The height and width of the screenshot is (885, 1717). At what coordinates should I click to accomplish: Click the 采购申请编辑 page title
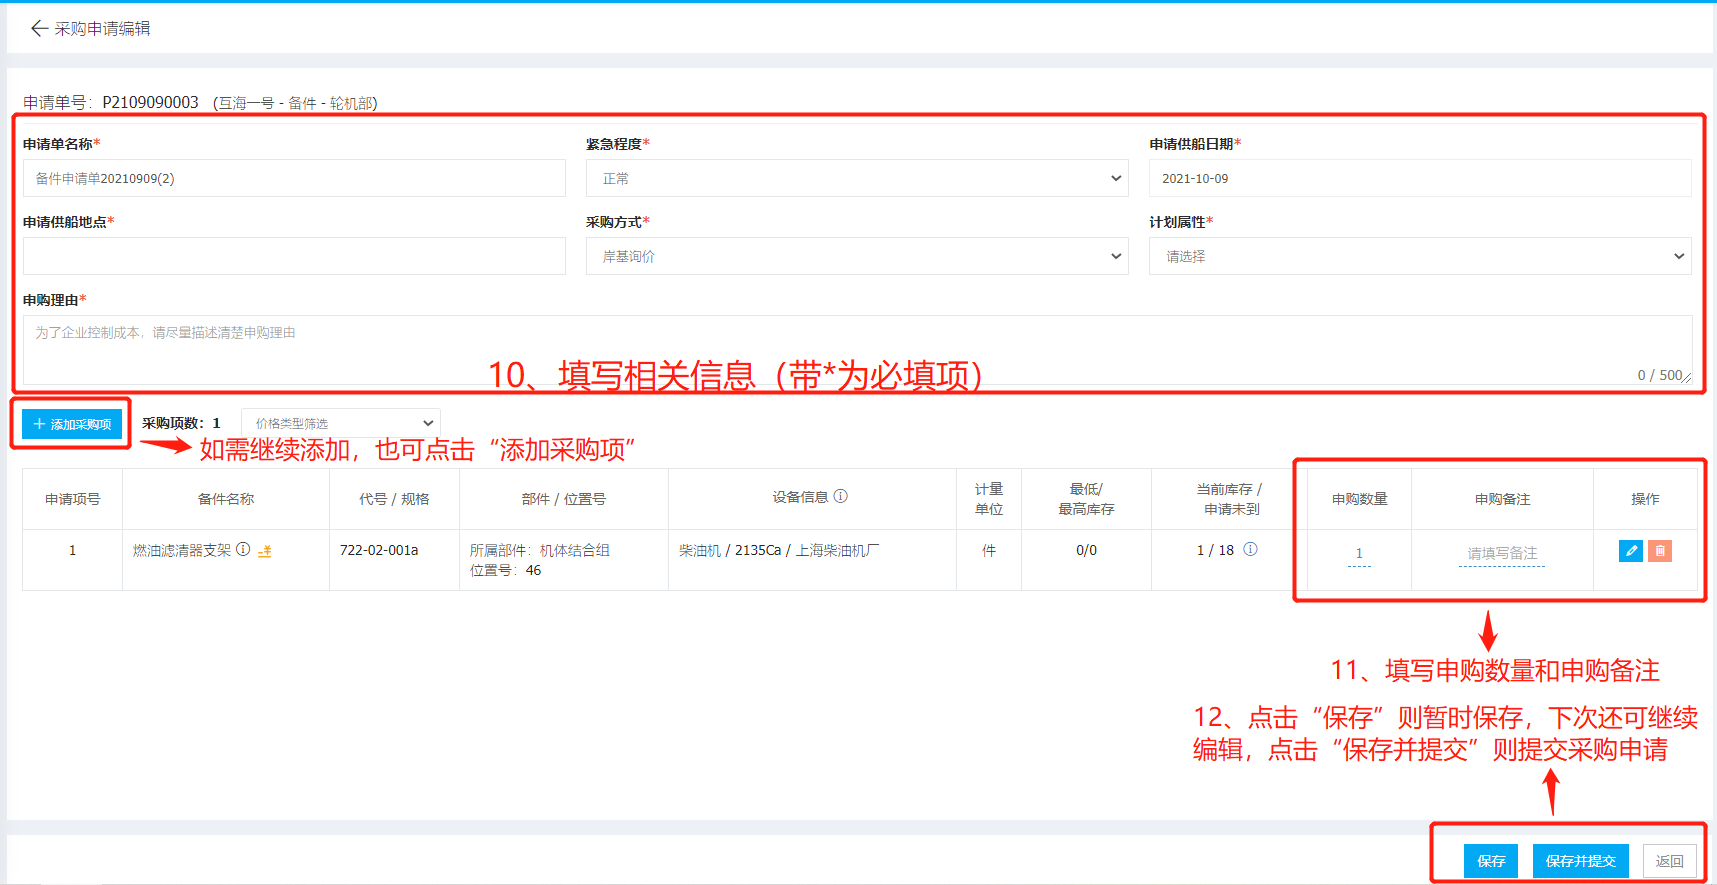click(102, 29)
